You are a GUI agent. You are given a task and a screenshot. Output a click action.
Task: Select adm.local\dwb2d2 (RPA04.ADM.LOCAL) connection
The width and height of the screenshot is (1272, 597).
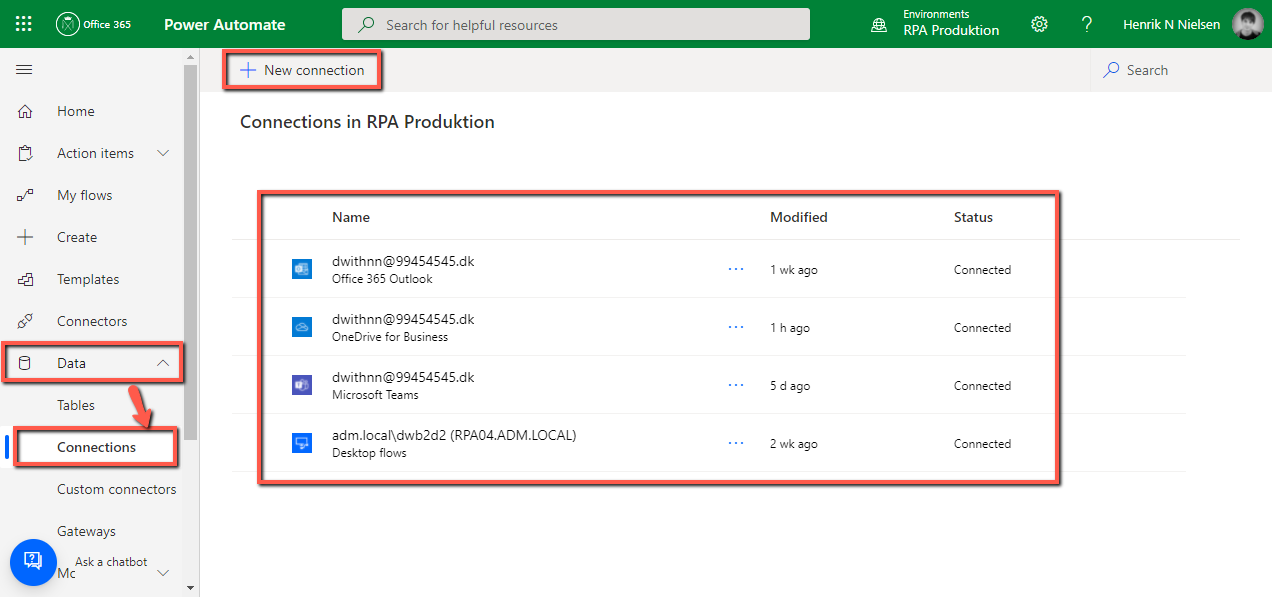tap(454, 436)
